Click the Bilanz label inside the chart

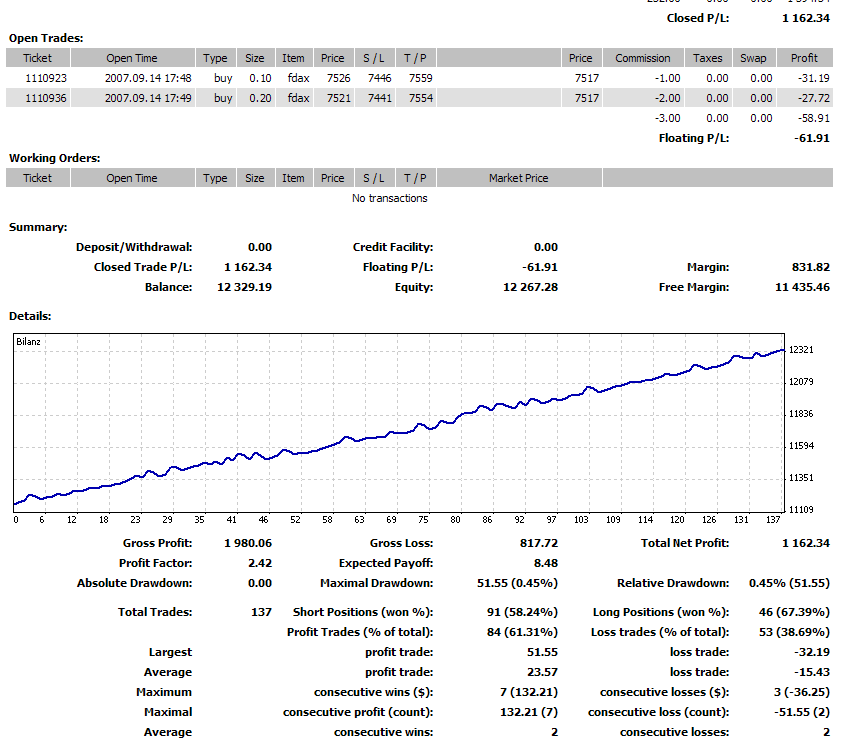point(29,342)
